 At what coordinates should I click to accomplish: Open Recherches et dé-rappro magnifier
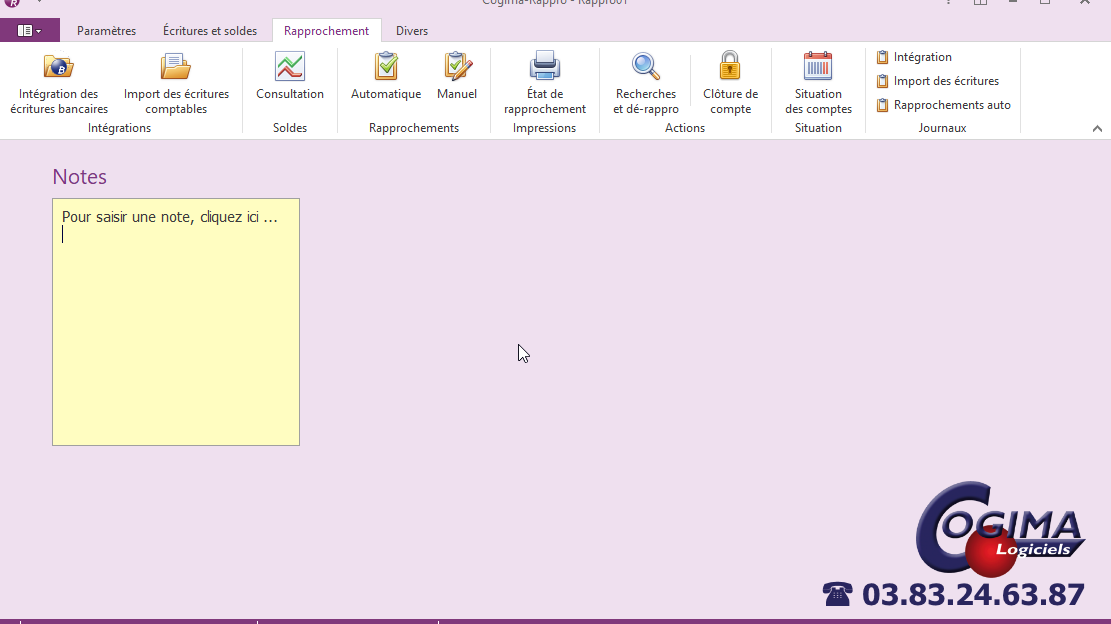click(x=646, y=68)
